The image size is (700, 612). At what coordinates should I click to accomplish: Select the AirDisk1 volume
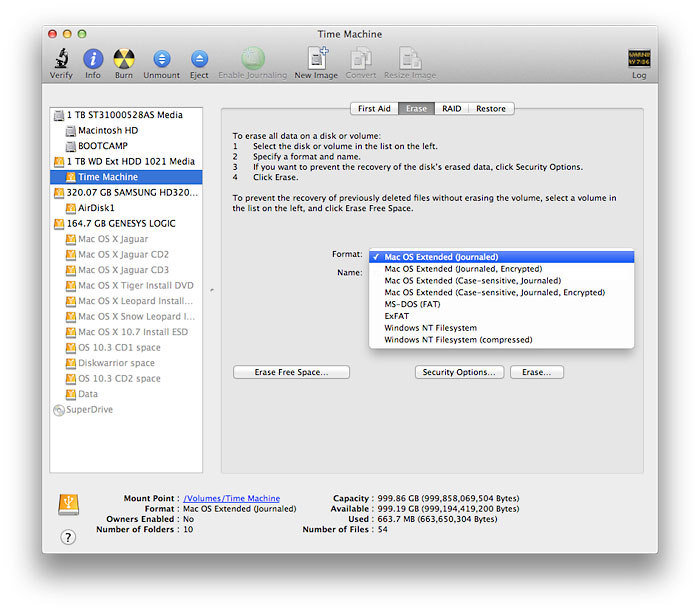coord(126,208)
